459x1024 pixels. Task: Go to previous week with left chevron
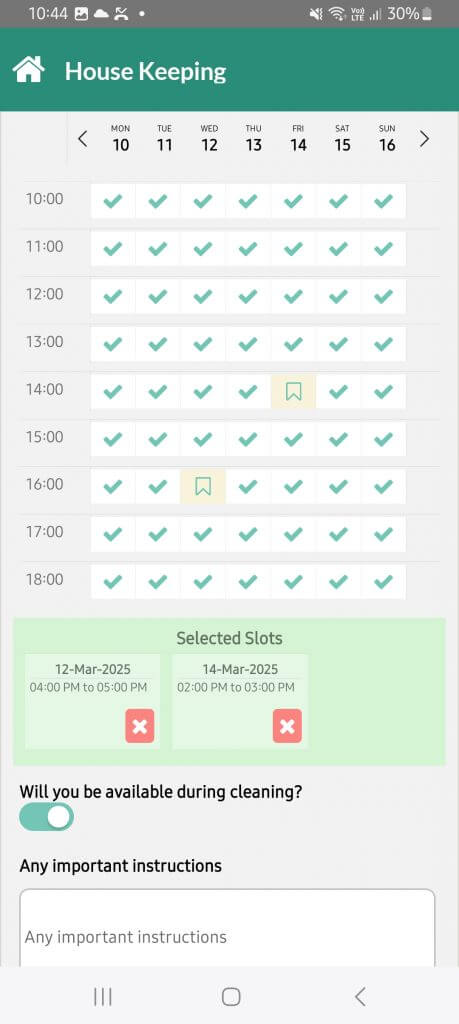(82, 138)
